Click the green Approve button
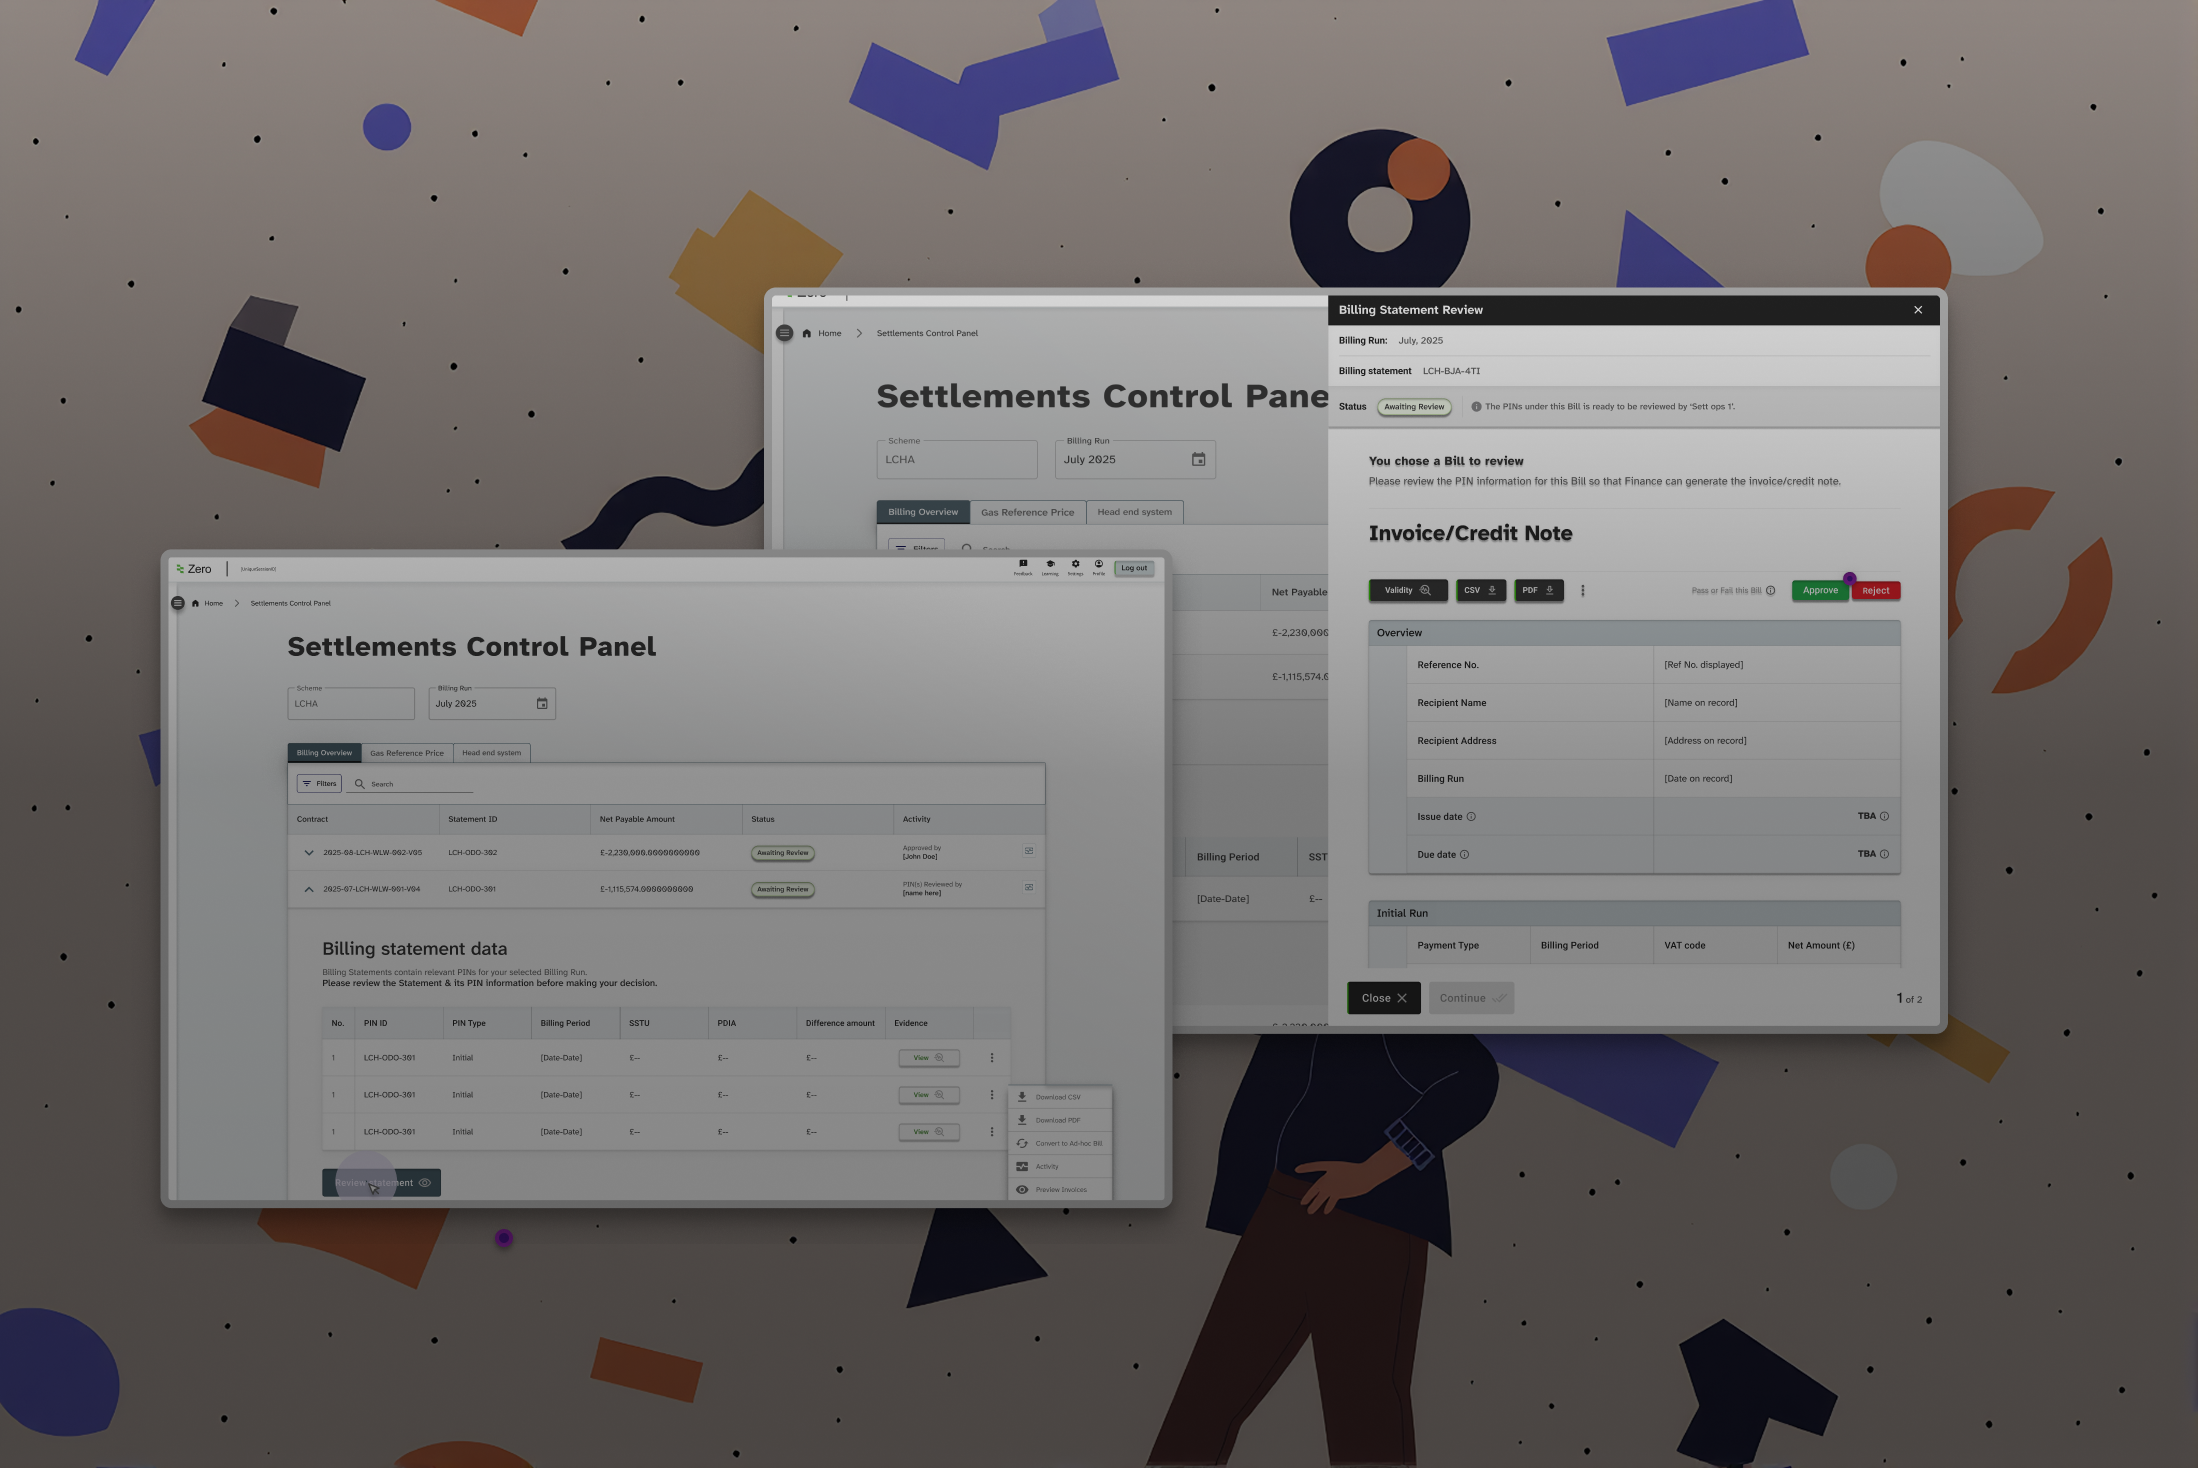 click(x=1819, y=591)
